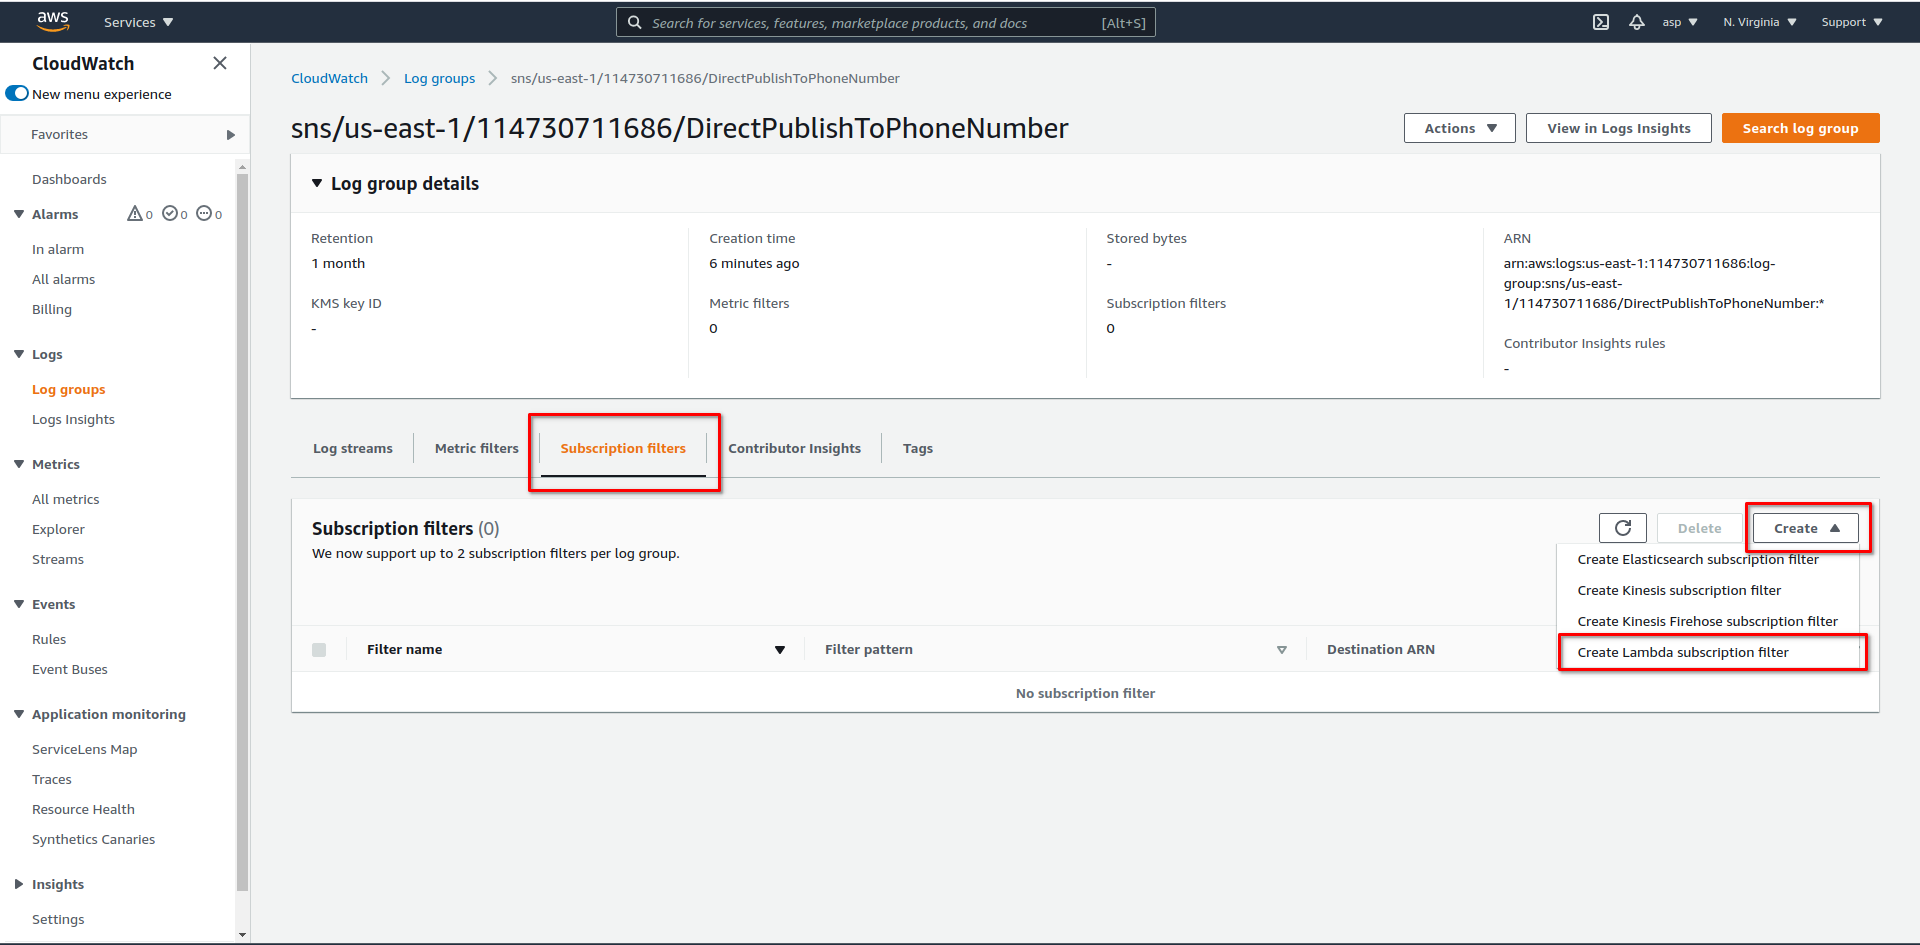Open the Support dropdown menu
The image size is (1920, 945).
tap(1852, 22)
